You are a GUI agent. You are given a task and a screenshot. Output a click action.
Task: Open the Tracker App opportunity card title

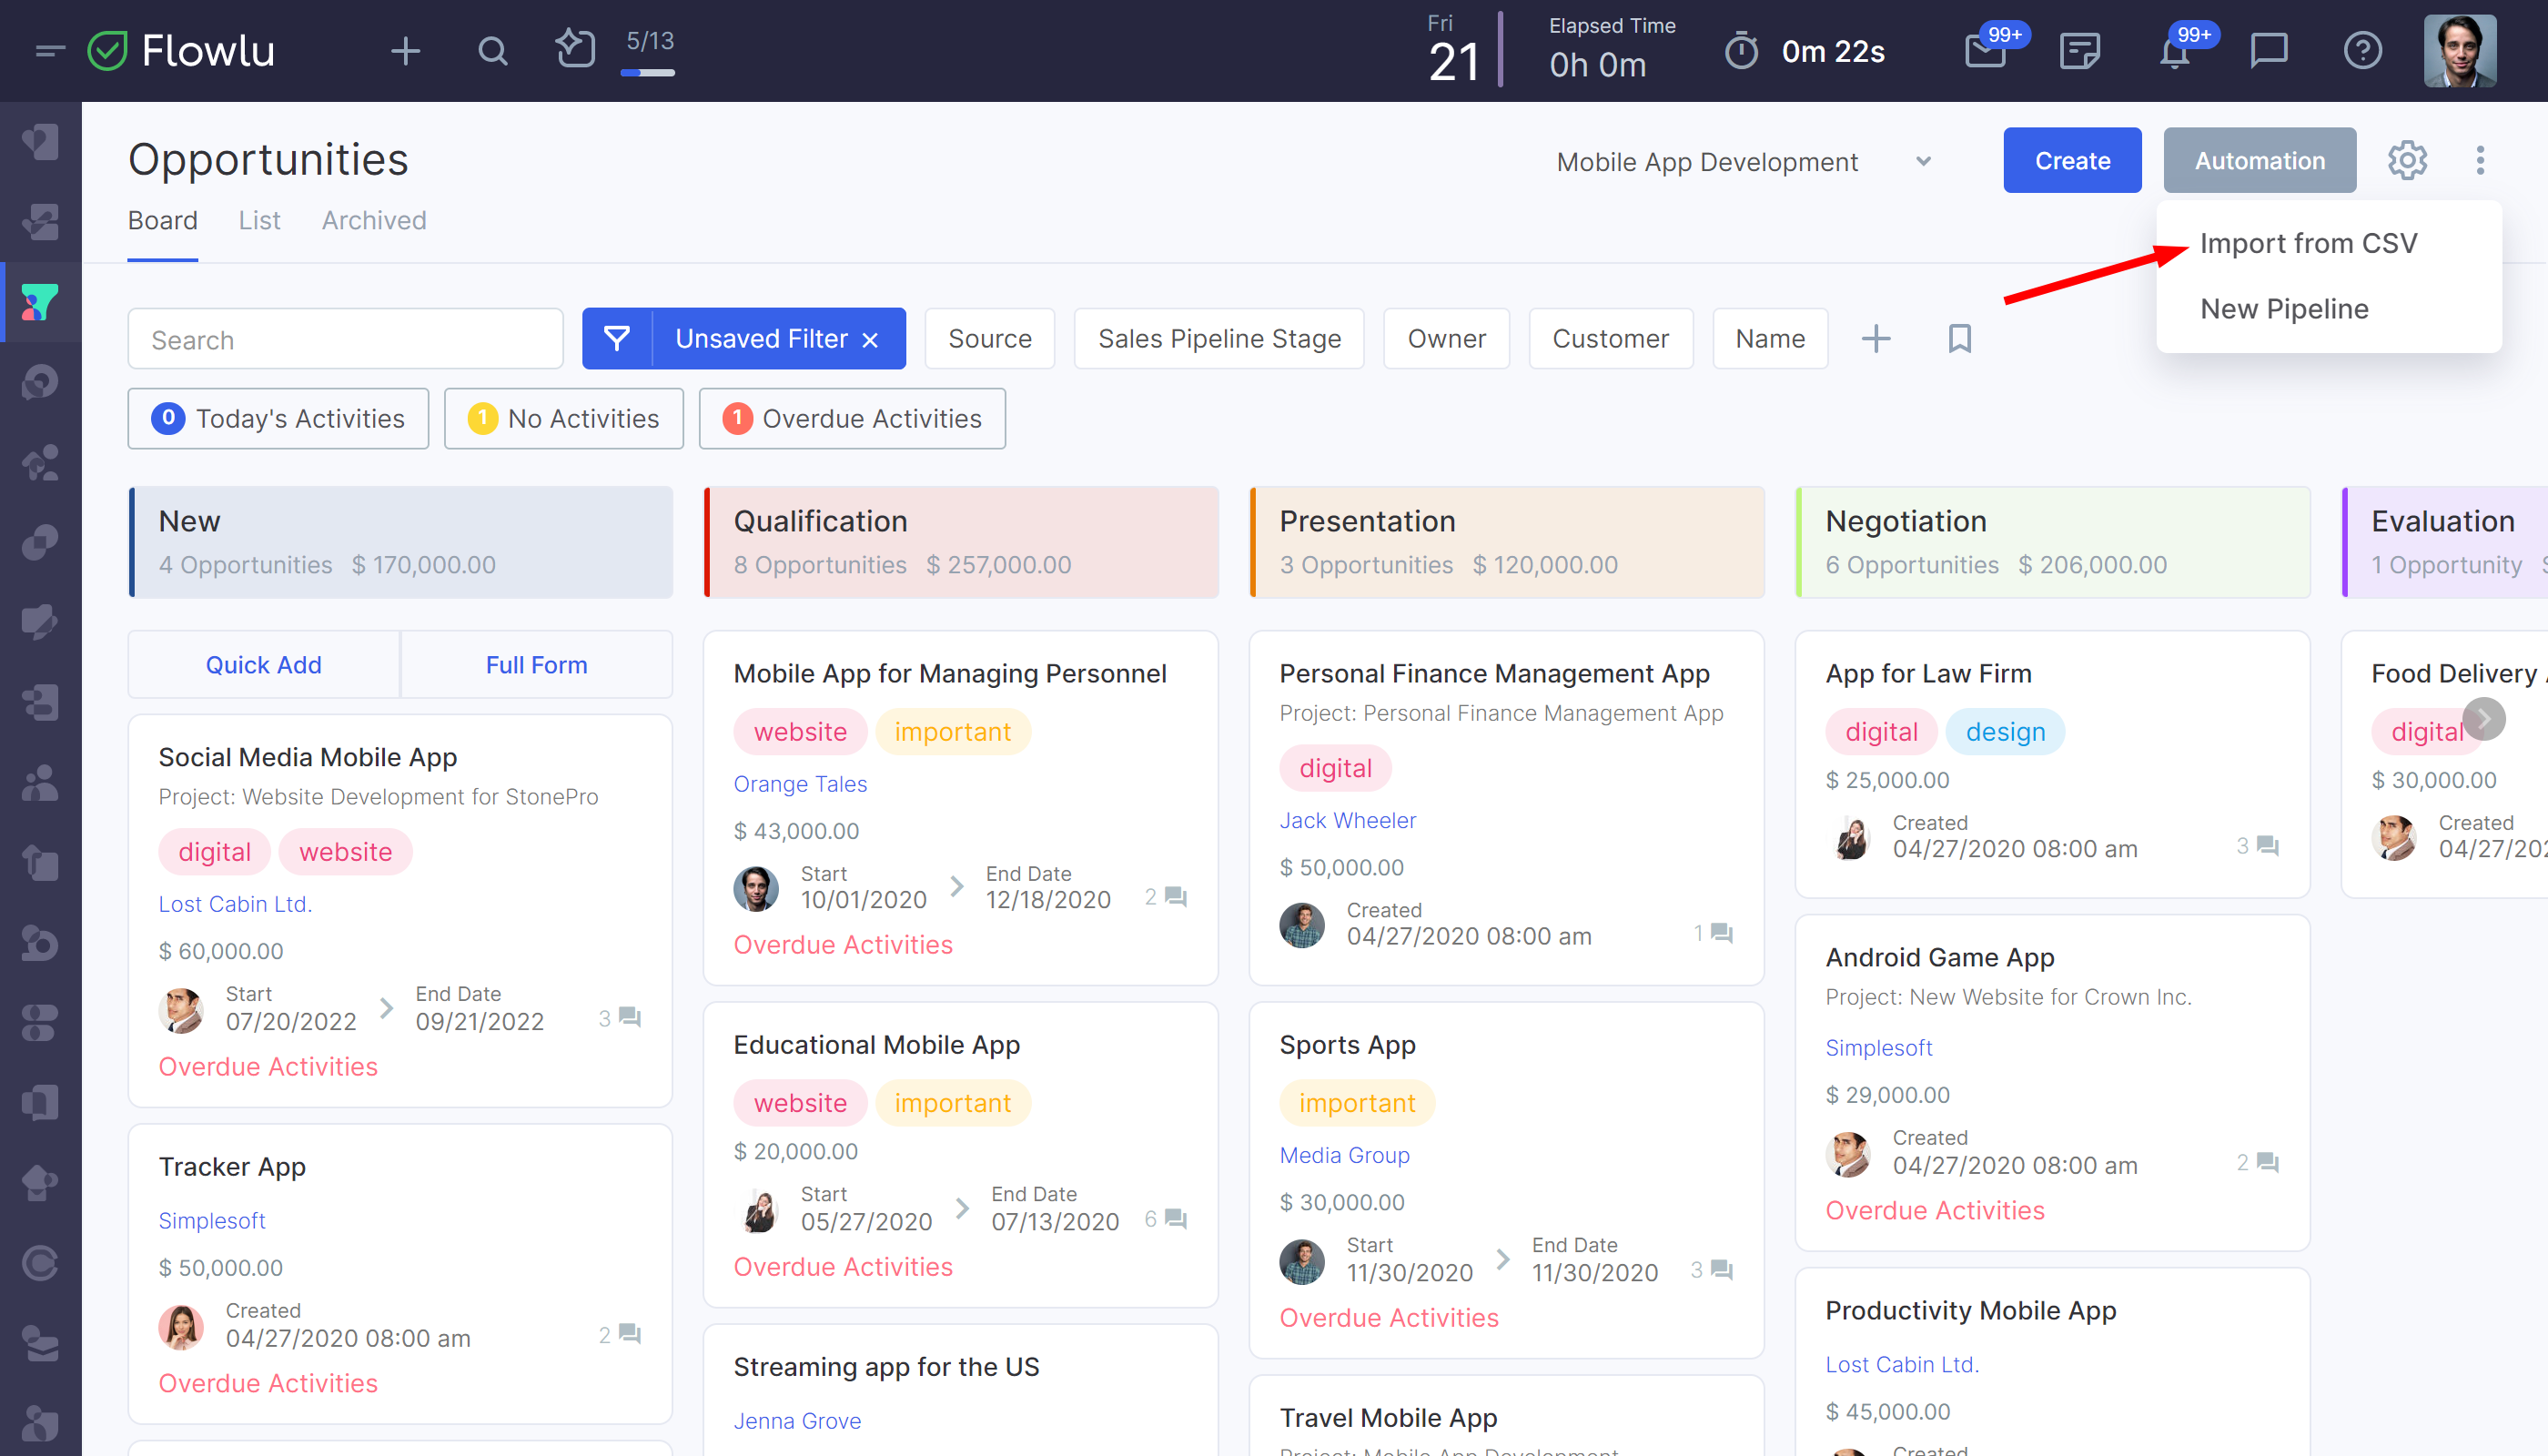coord(232,1167)
